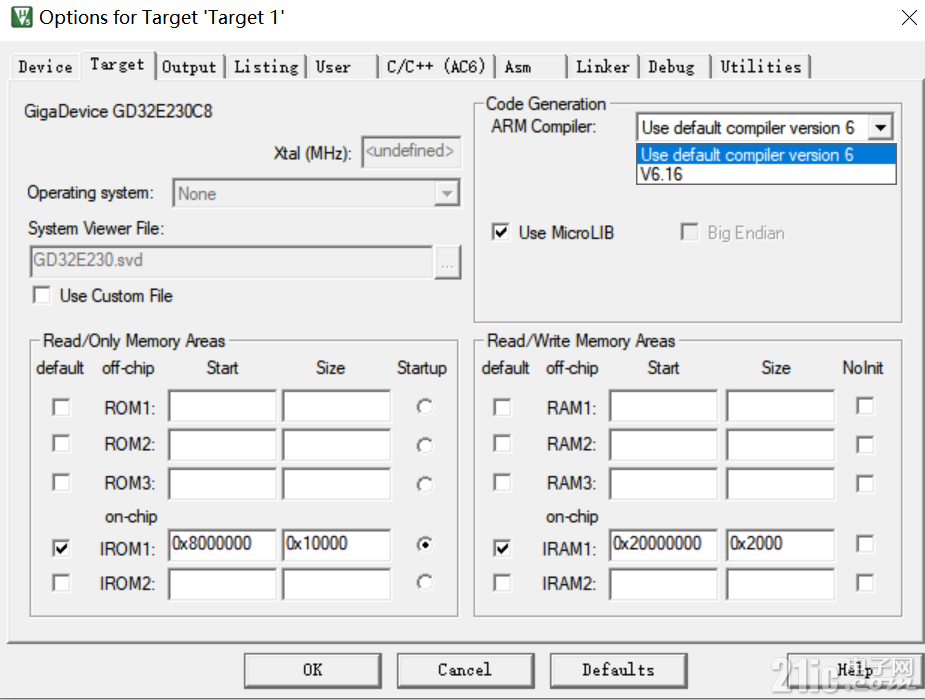
Task: Click the RAM2 Size field
Action: click(x=780, y=444)
